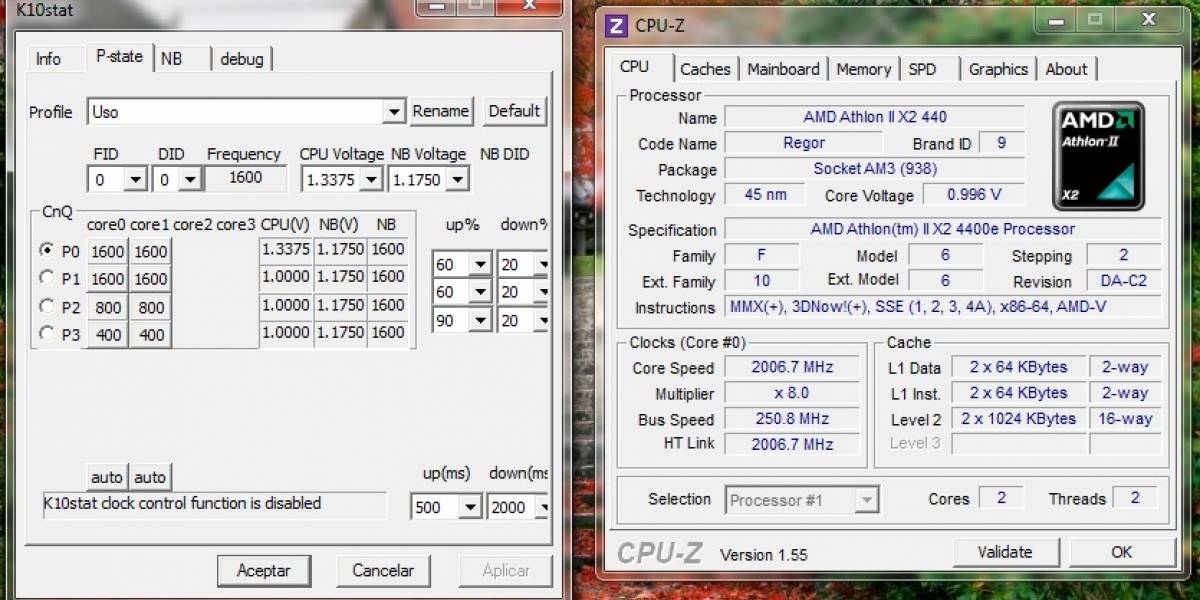Click the Package value Socket AM3 (938)

click(875, 169)
